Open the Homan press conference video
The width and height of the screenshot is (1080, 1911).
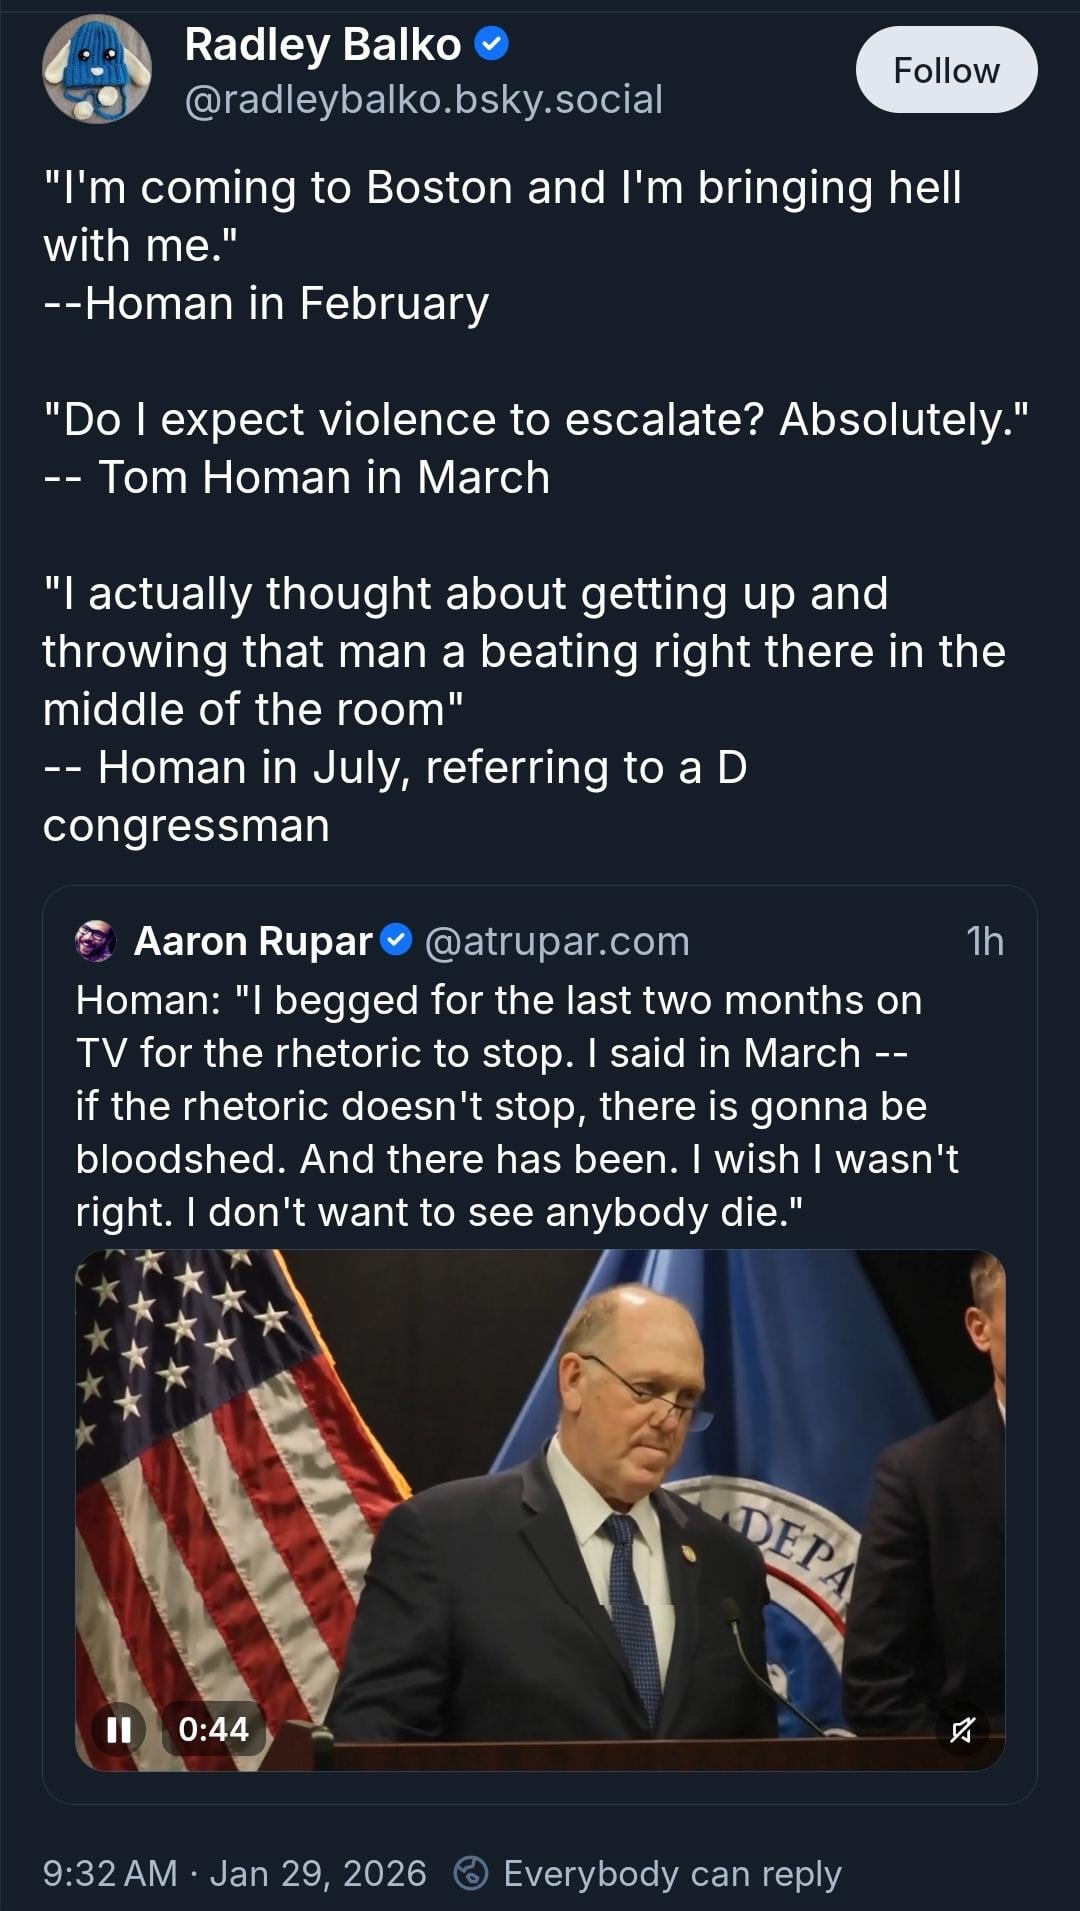540,1500
